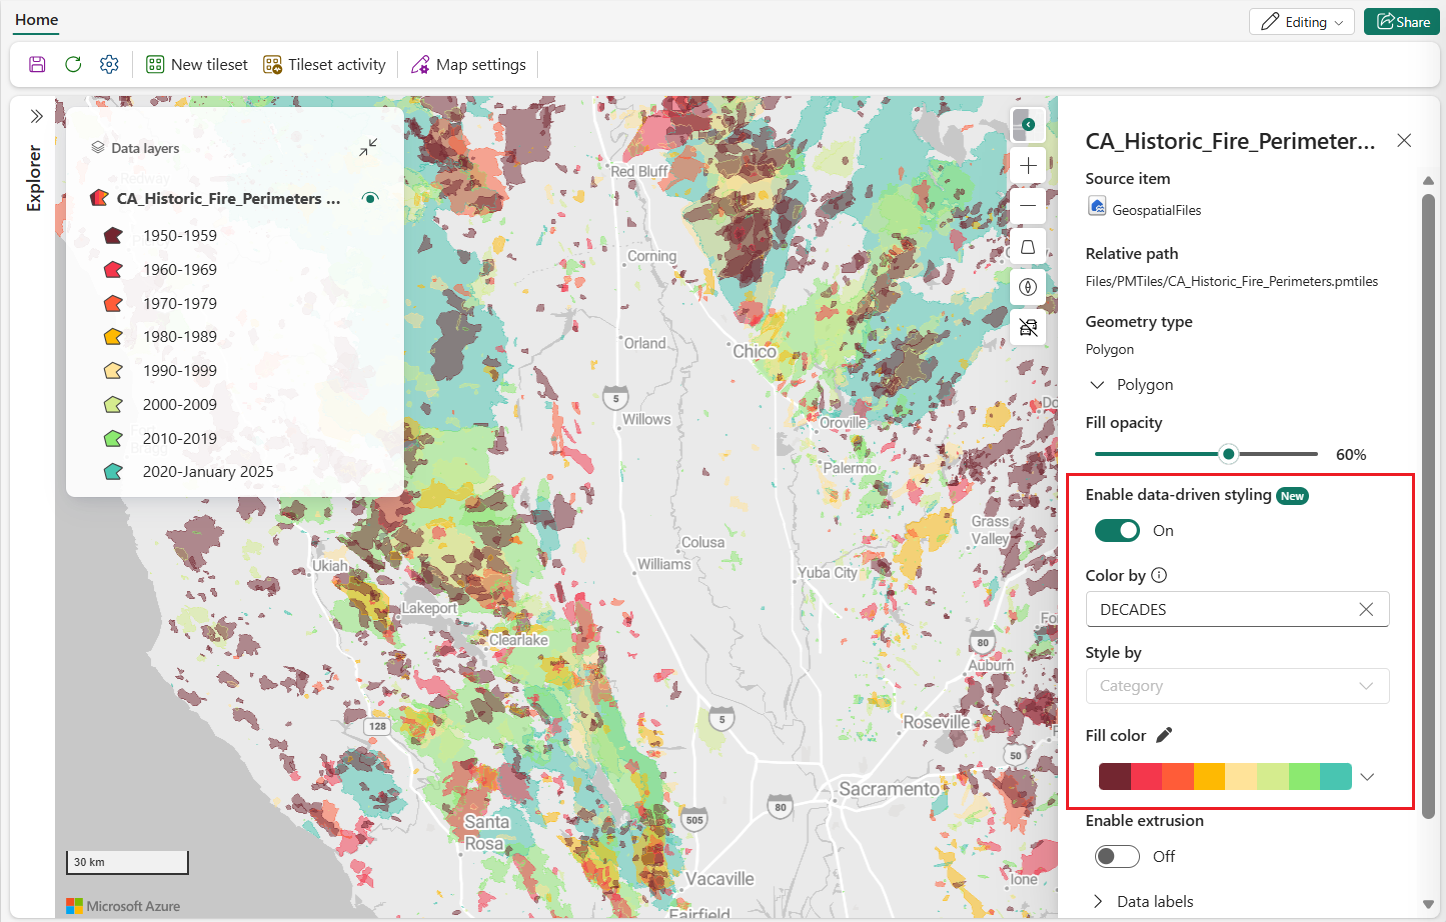Open the Editing mode dropdown
Screen dimensions: 1446x922
click(x=1302, y=22)
